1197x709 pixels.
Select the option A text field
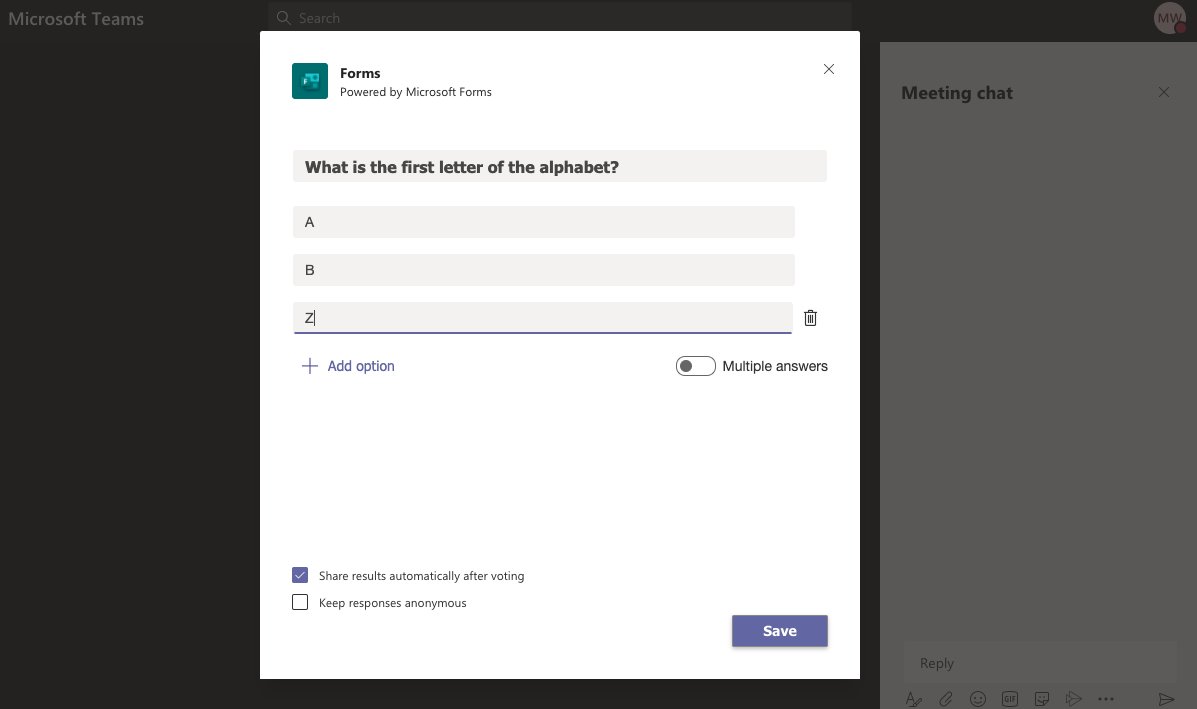point(543,221)
